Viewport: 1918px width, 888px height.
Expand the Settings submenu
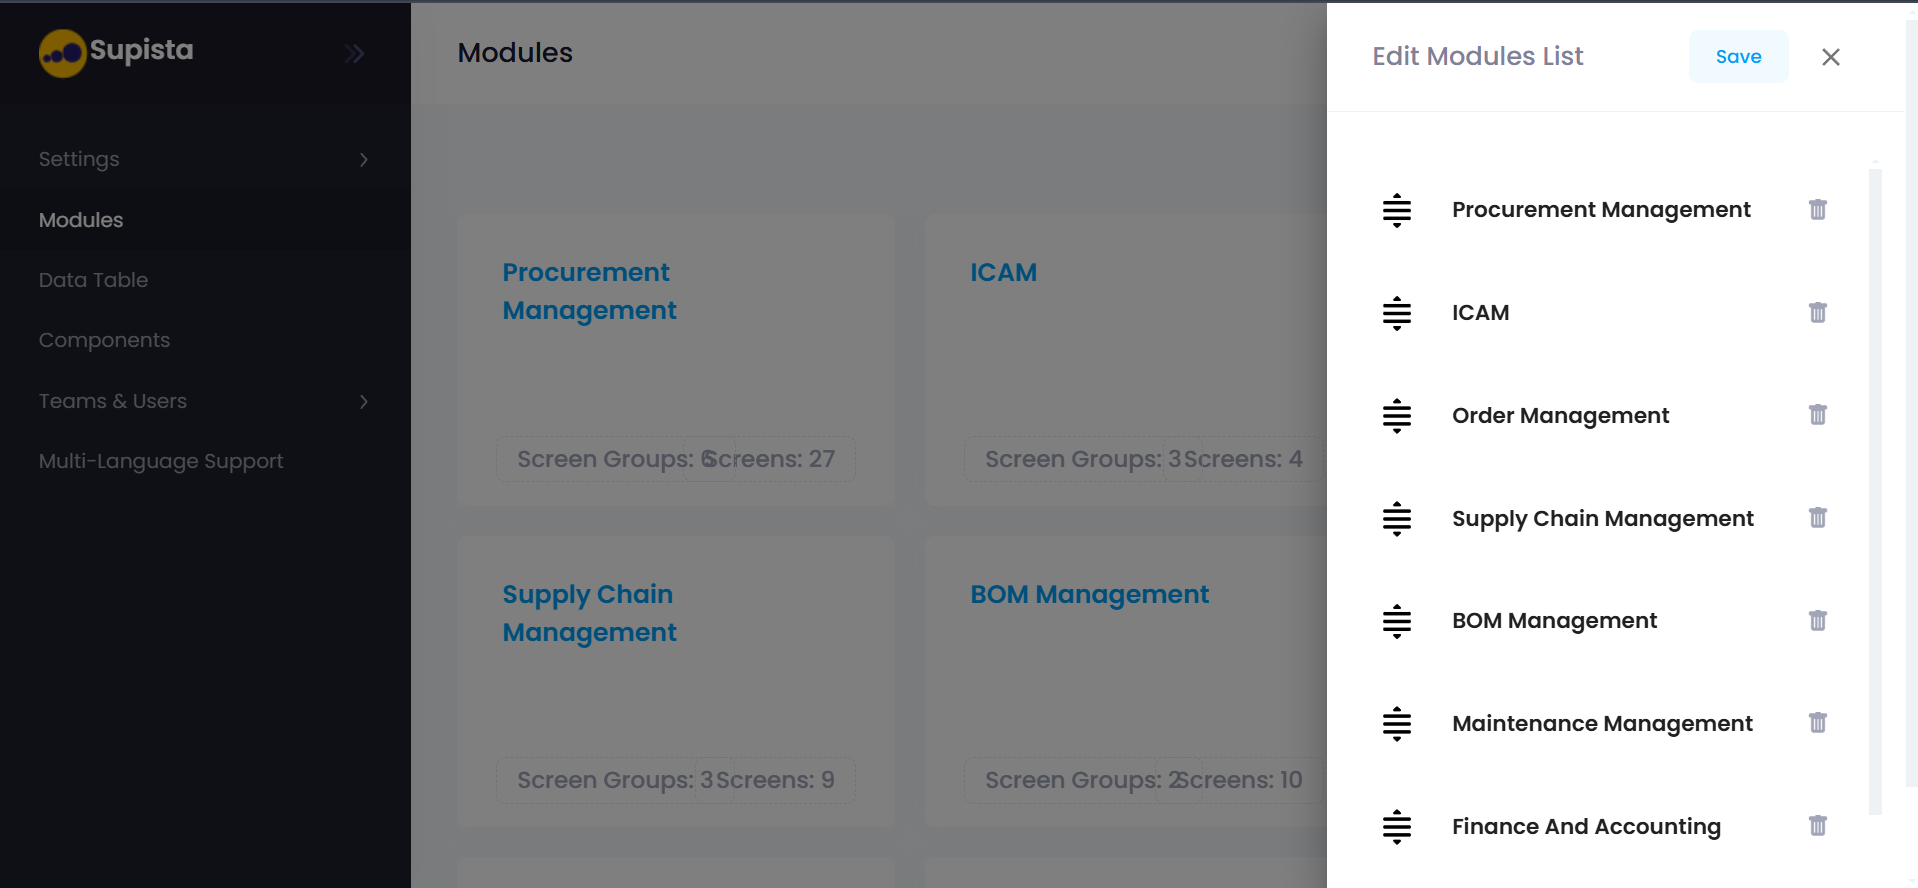coord(364,160)
